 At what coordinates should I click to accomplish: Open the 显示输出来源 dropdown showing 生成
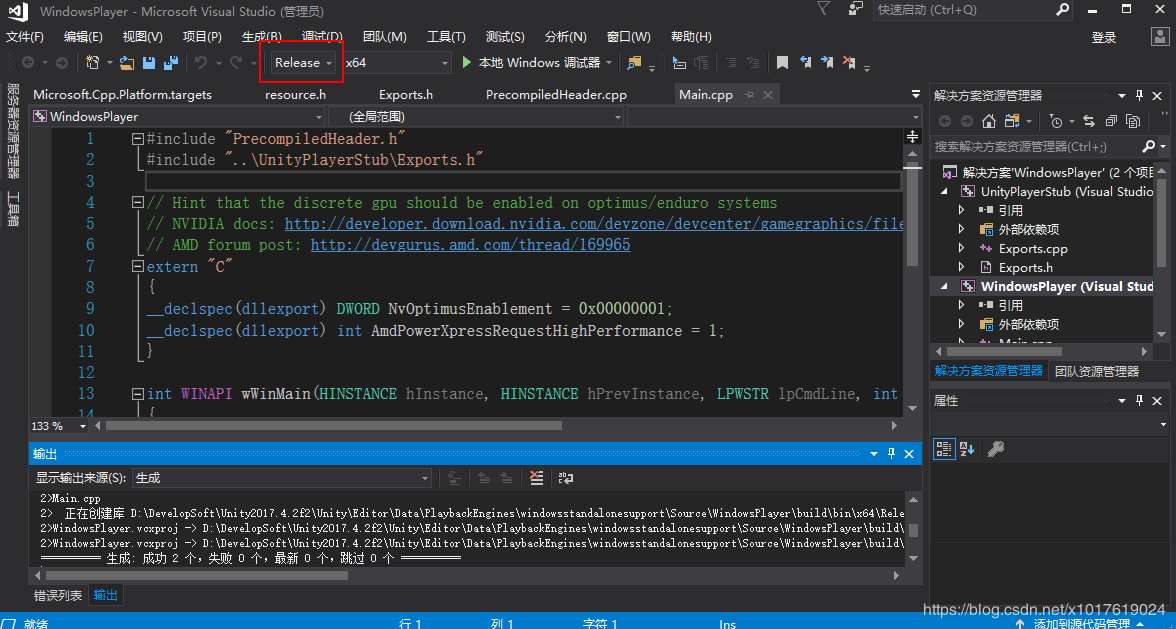(x=282, y=478)
